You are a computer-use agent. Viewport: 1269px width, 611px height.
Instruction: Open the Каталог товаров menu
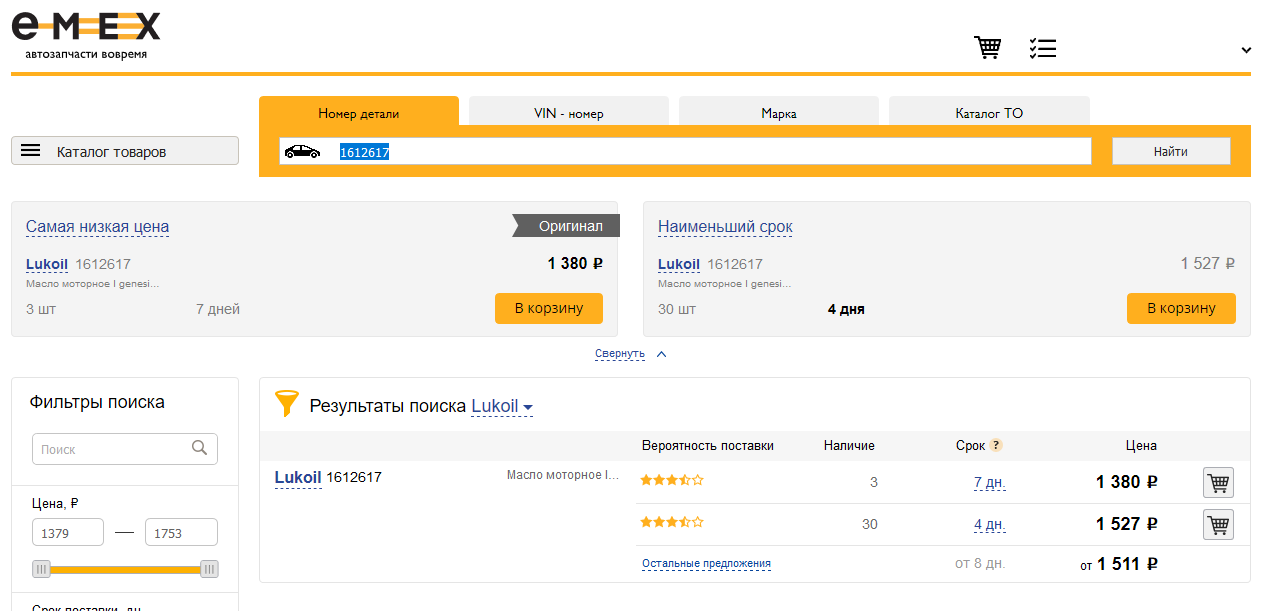pos(125,151)
